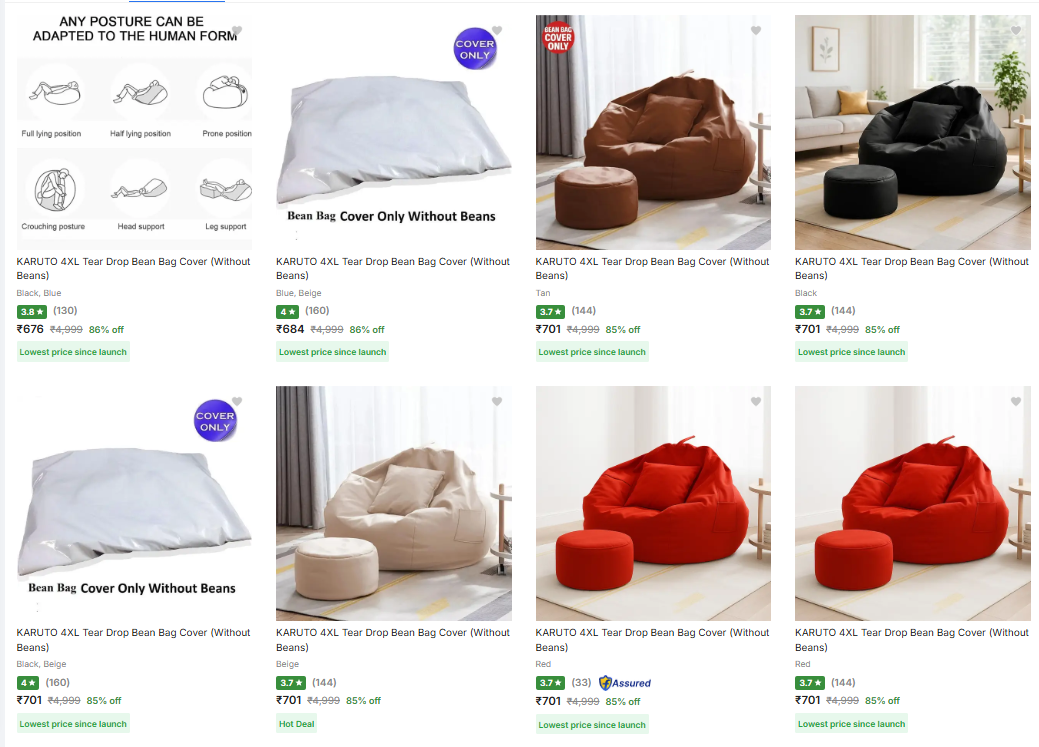Wishlist the Black, Blue bean bag cover
The image size is (1039, 747).
coord(236,31)
